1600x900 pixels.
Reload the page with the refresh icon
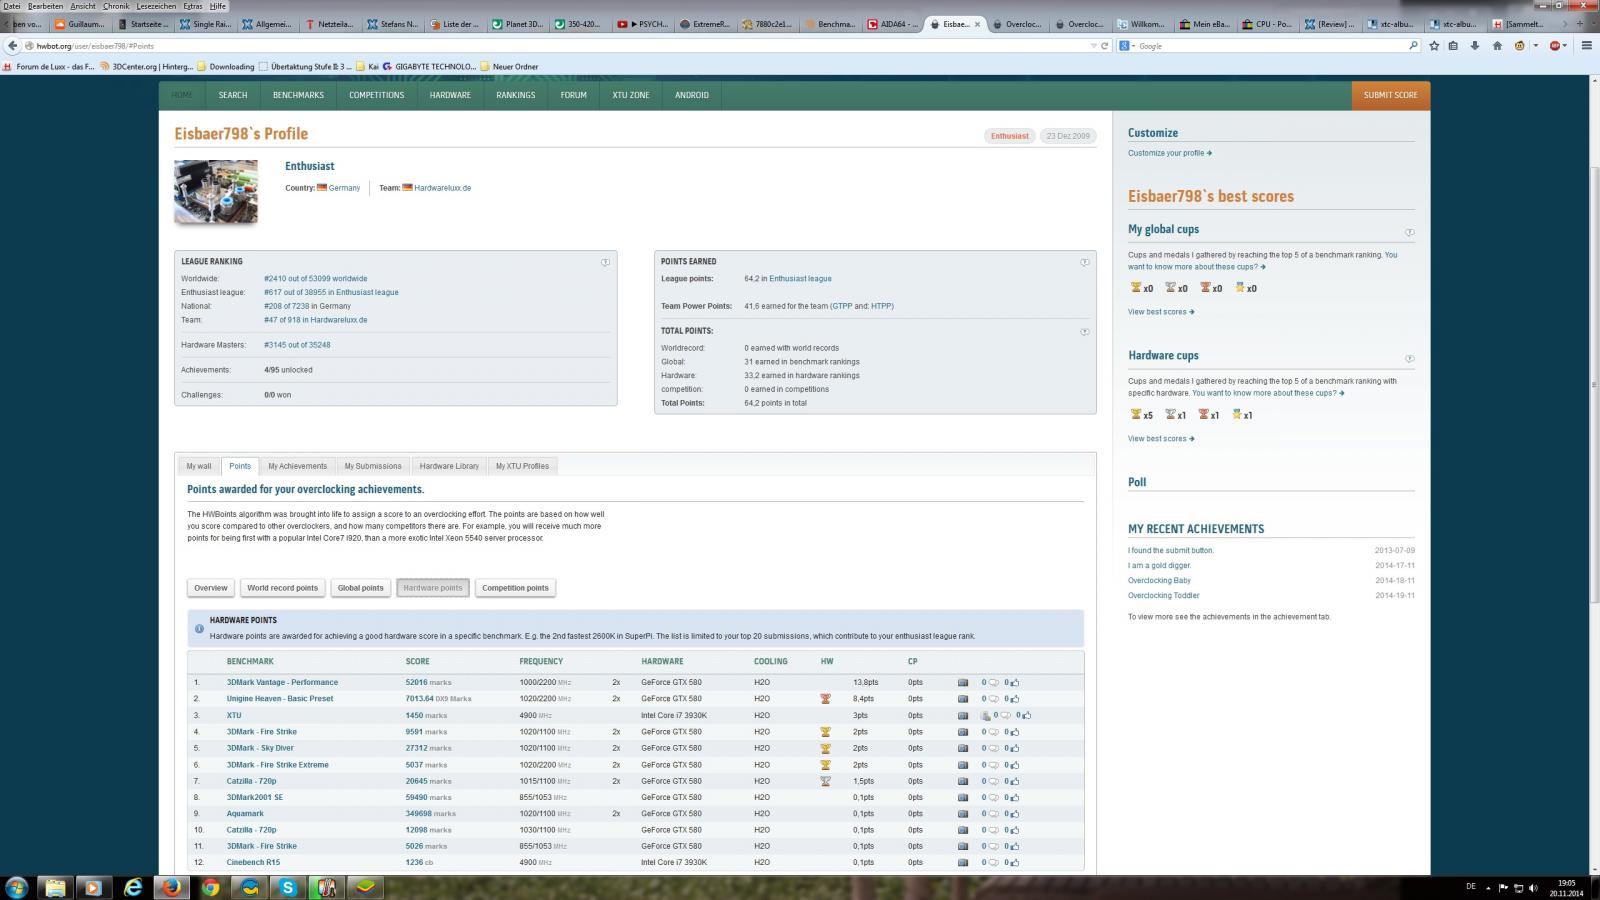click(1104, 45)
